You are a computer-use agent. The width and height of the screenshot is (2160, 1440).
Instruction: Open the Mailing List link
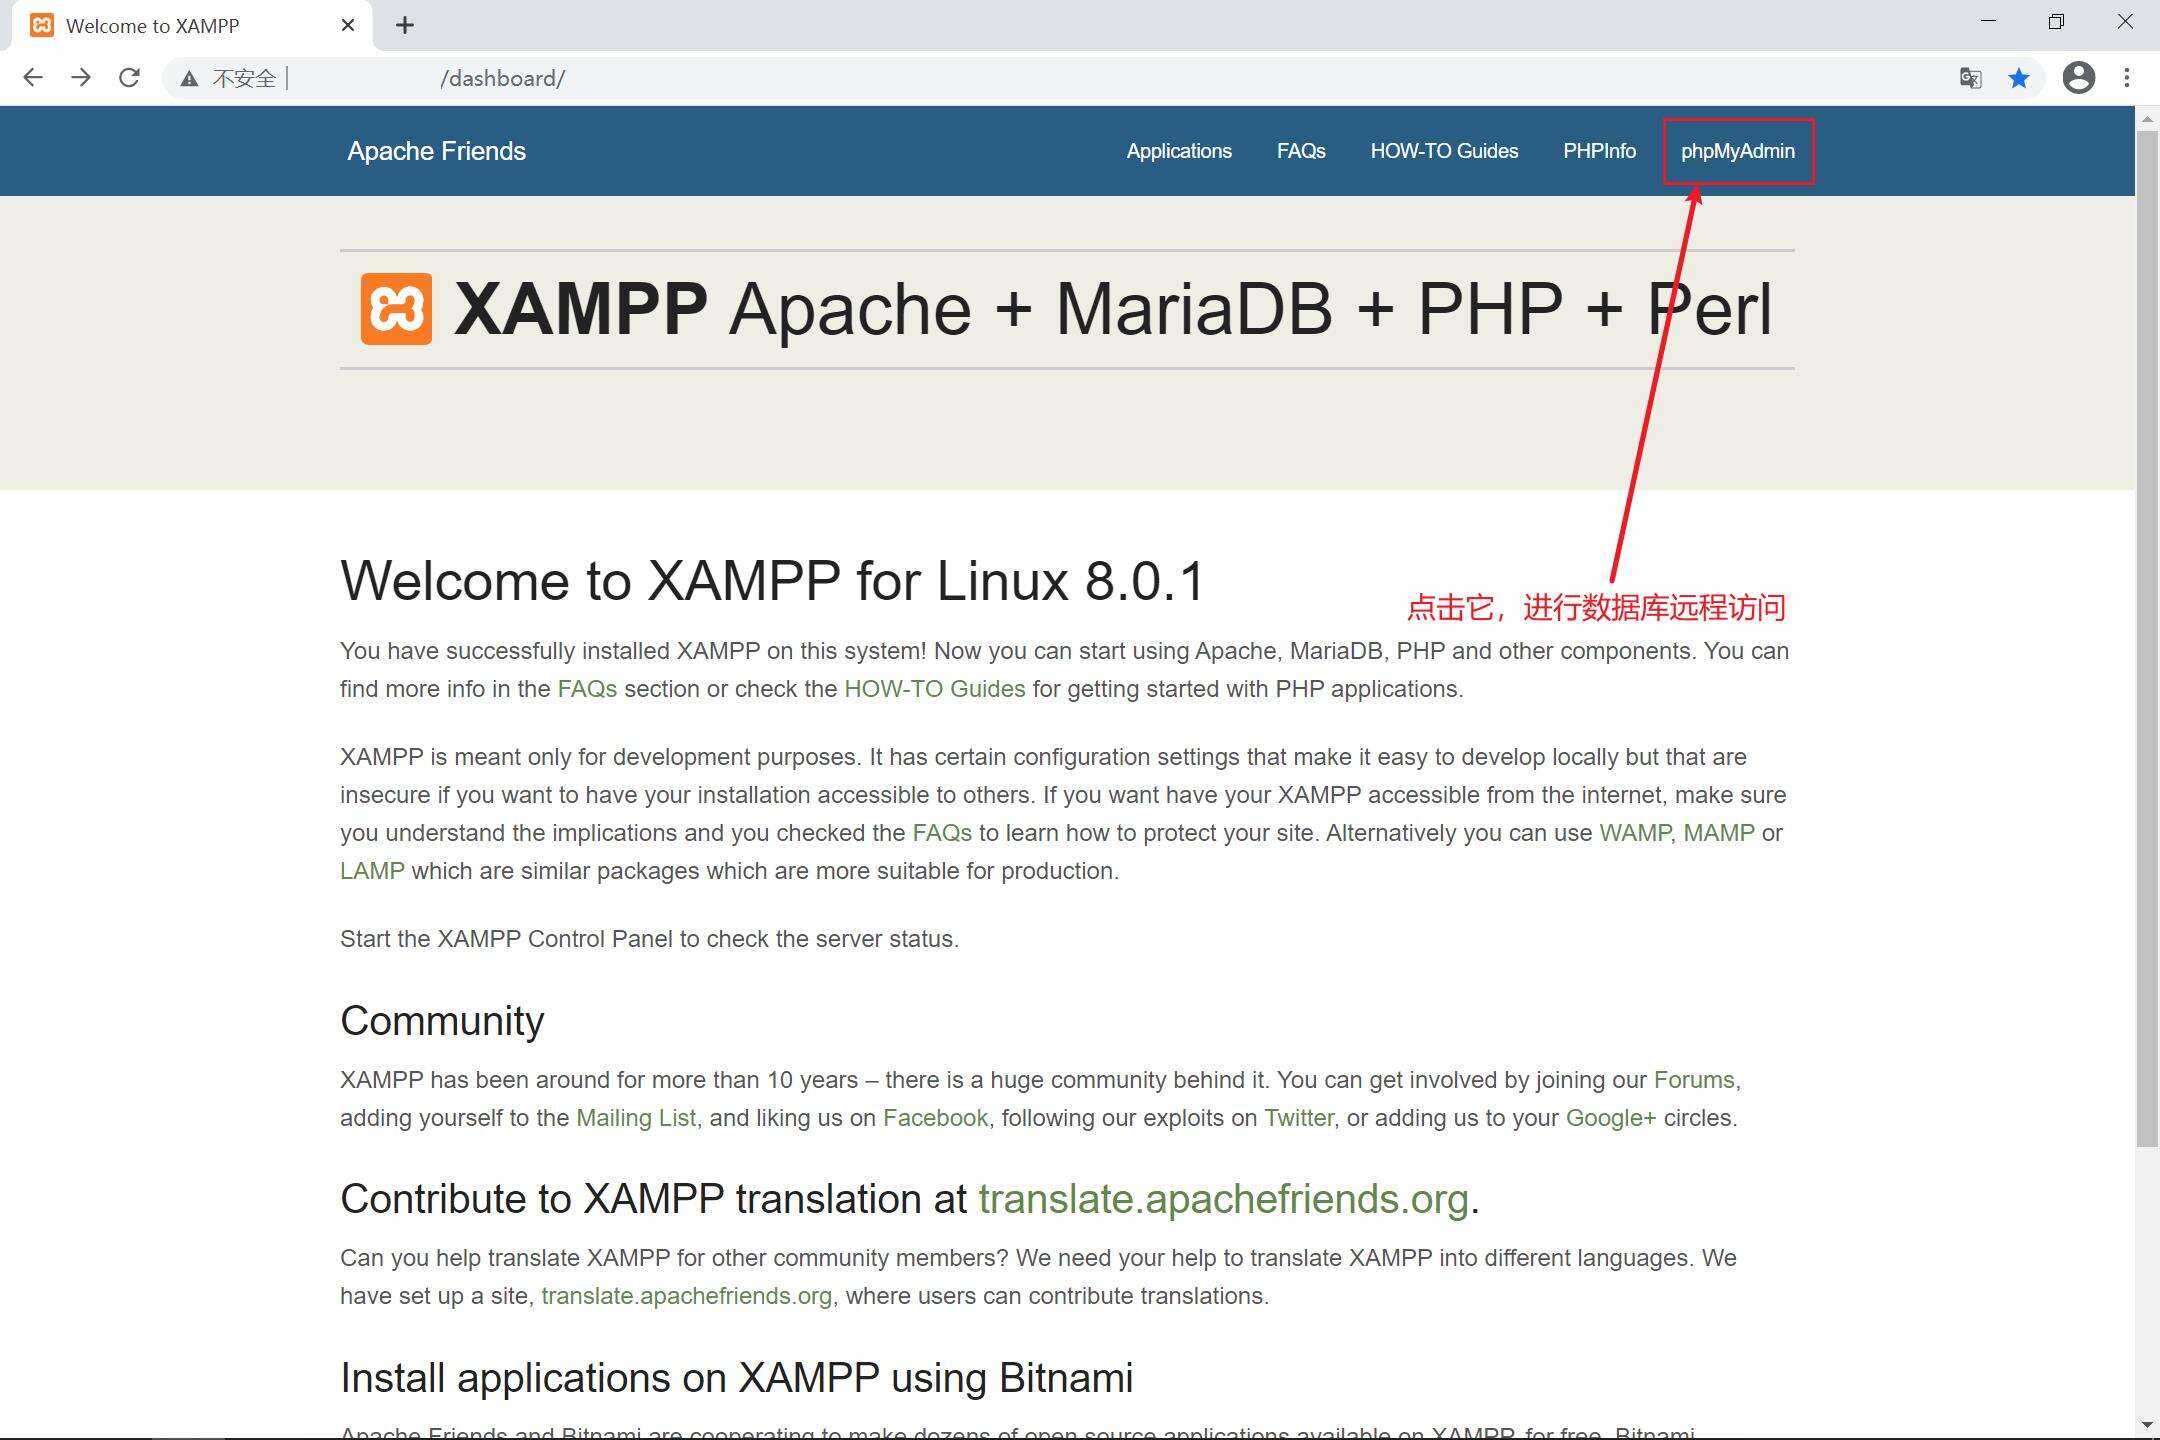(636, 1118)
